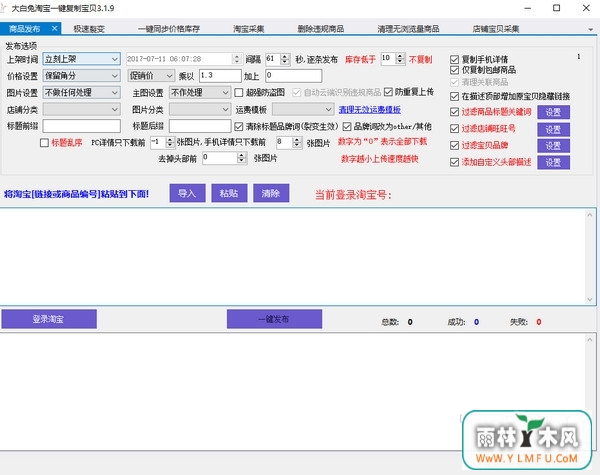The width and height of the screenshot is (600, 475).
Task: Expand the tab overflow arrow
Action: click(x=590, y=29)
